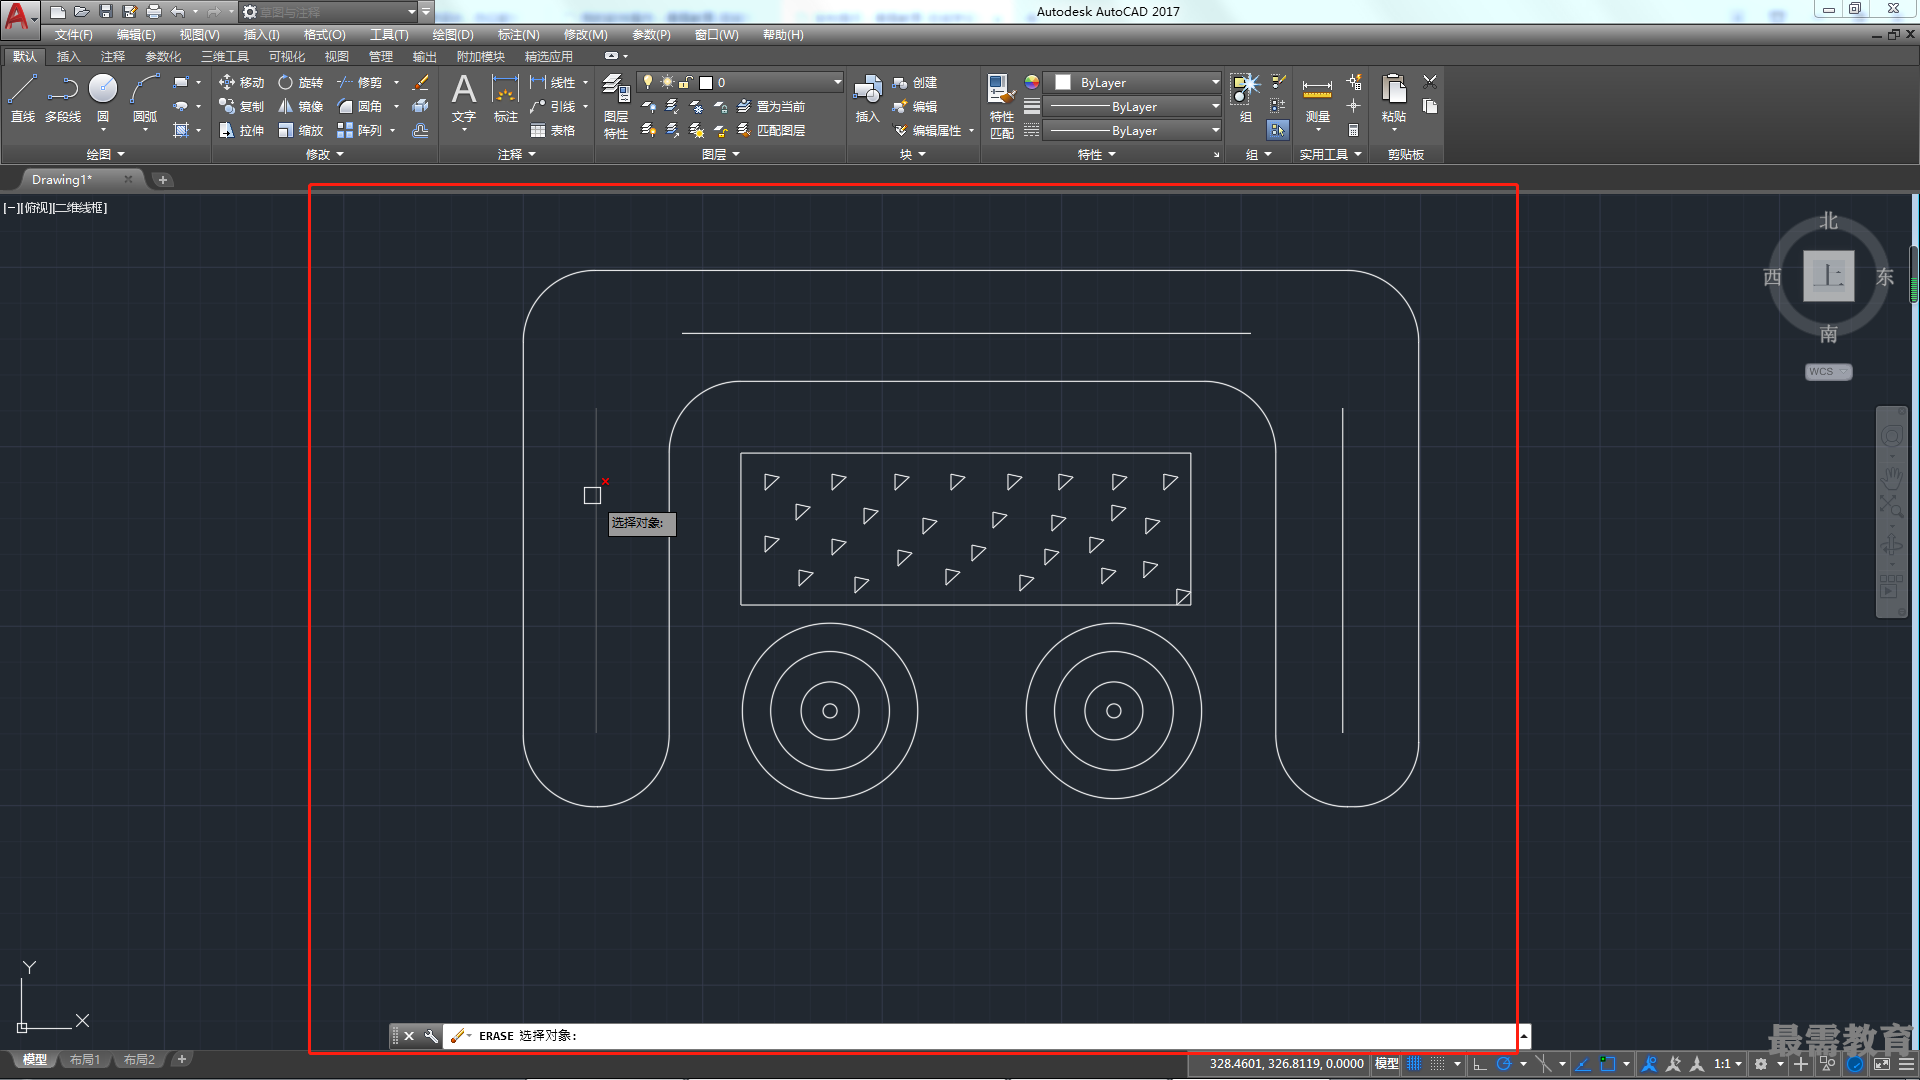
Task: Click the white color swatch in layer dropdown
Action: tap(706, 82)
